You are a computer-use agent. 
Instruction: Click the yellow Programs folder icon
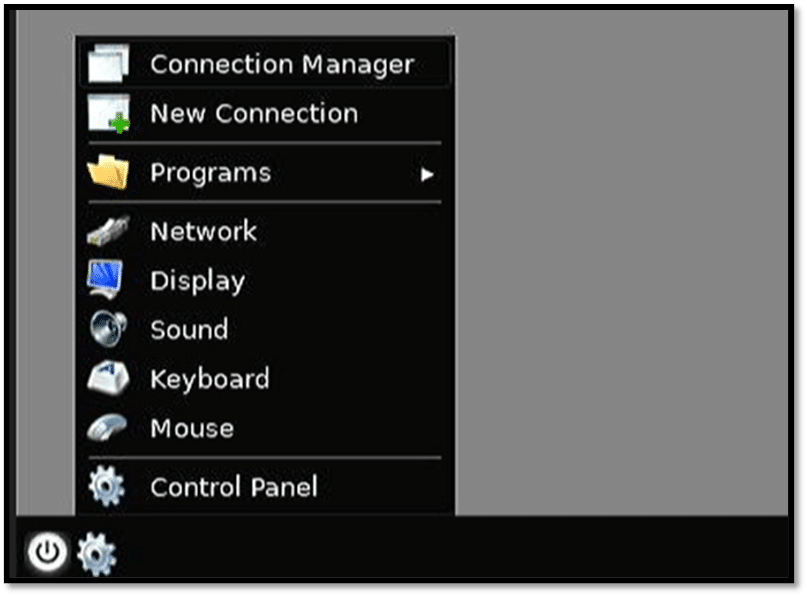[x=108, y=172]
